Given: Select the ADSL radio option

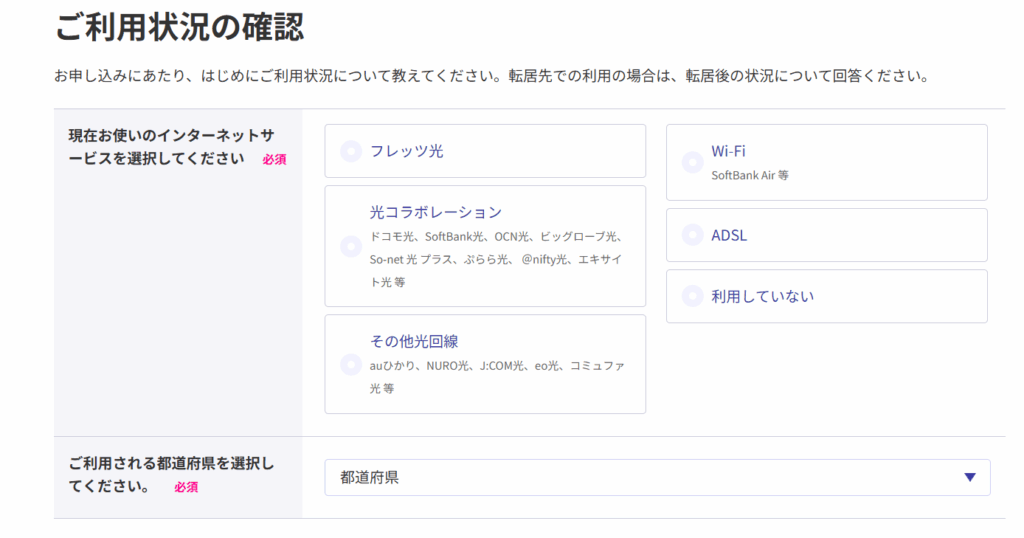Looking at the screenshot, I should point(692,235).
